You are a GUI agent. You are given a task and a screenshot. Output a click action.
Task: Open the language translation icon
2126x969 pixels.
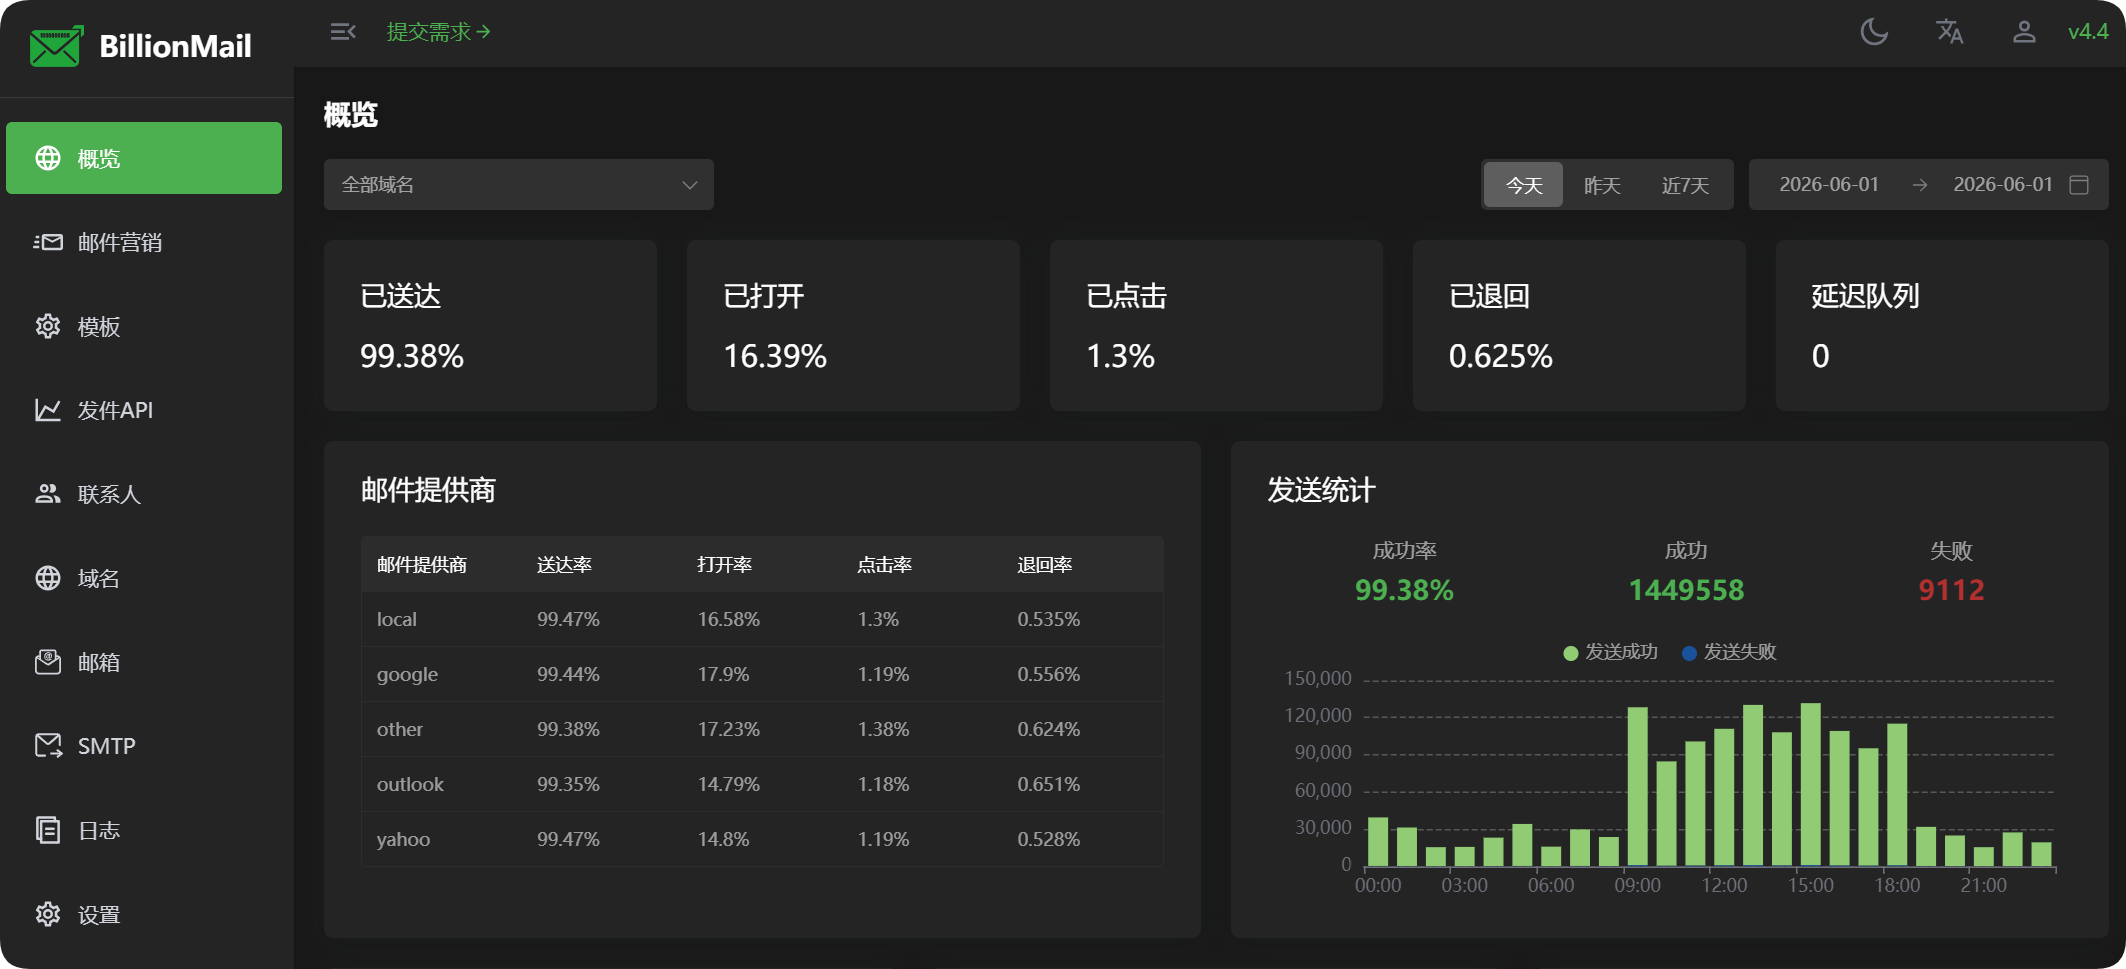coord(1949,32)
